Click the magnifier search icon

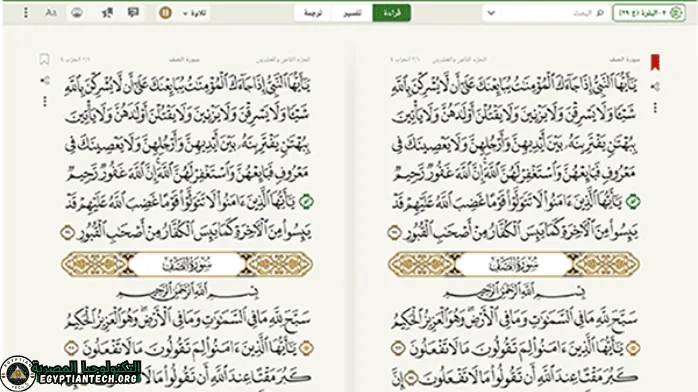coord(600,13)
